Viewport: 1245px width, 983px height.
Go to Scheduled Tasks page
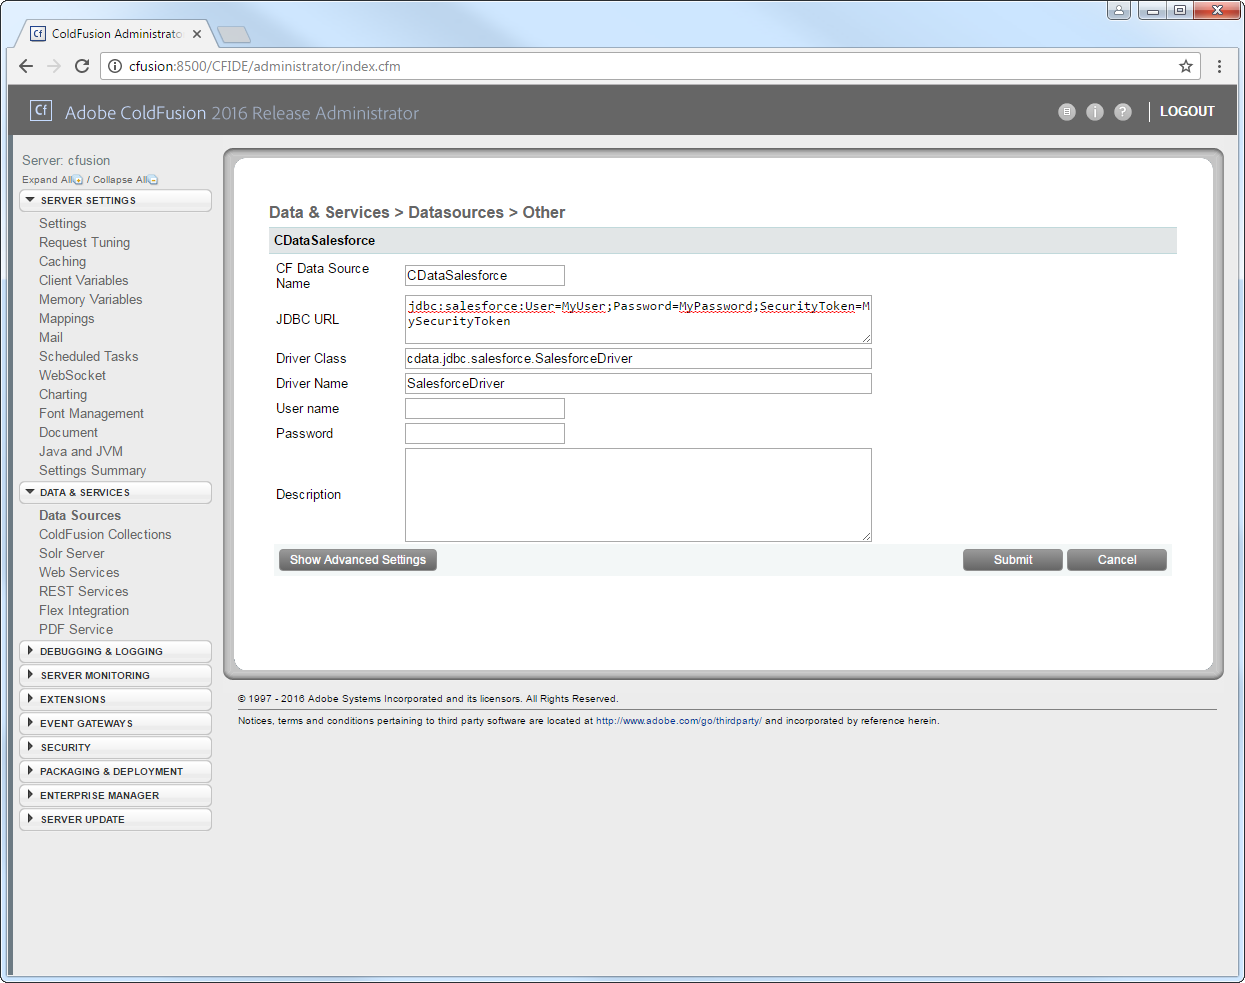[x=89, y=356]
